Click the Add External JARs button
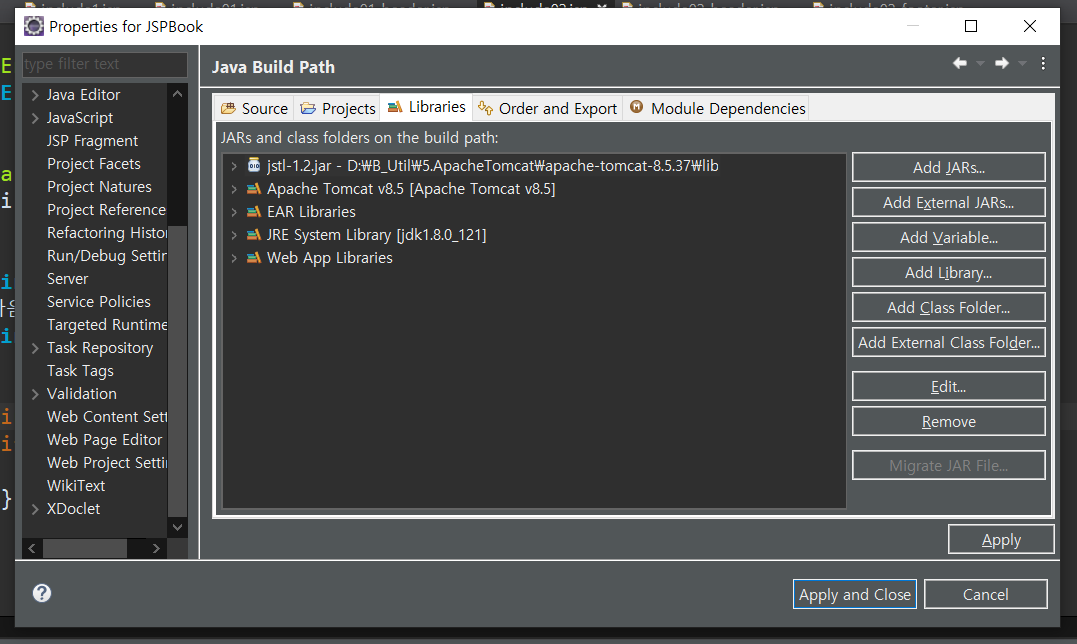The width and height of the screenshot is (1077, 644). 947,202
